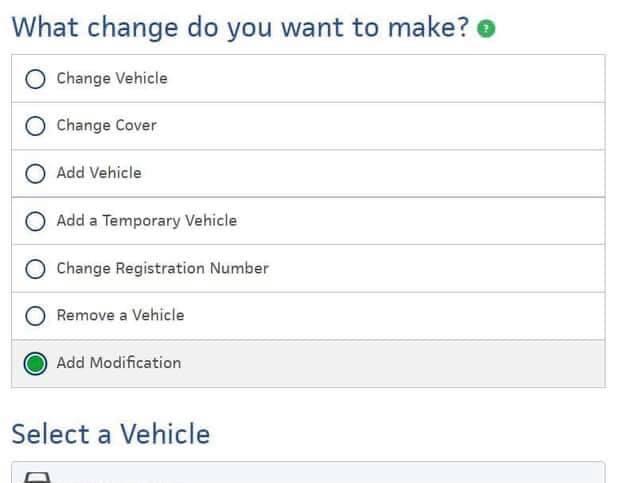
Task: Click the 'What change do you want to make?' heading
Action: [240, 27]
